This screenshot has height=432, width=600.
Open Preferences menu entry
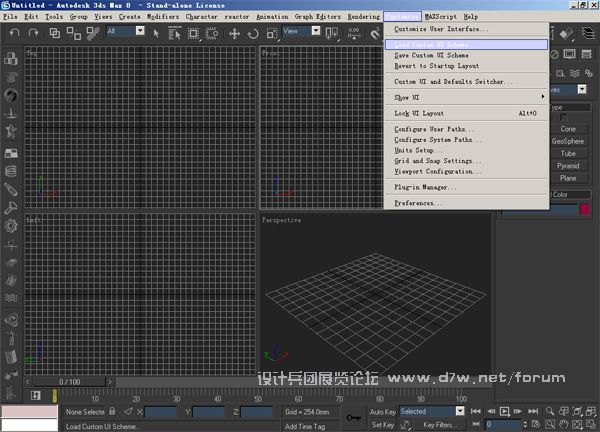click(466, 203)
